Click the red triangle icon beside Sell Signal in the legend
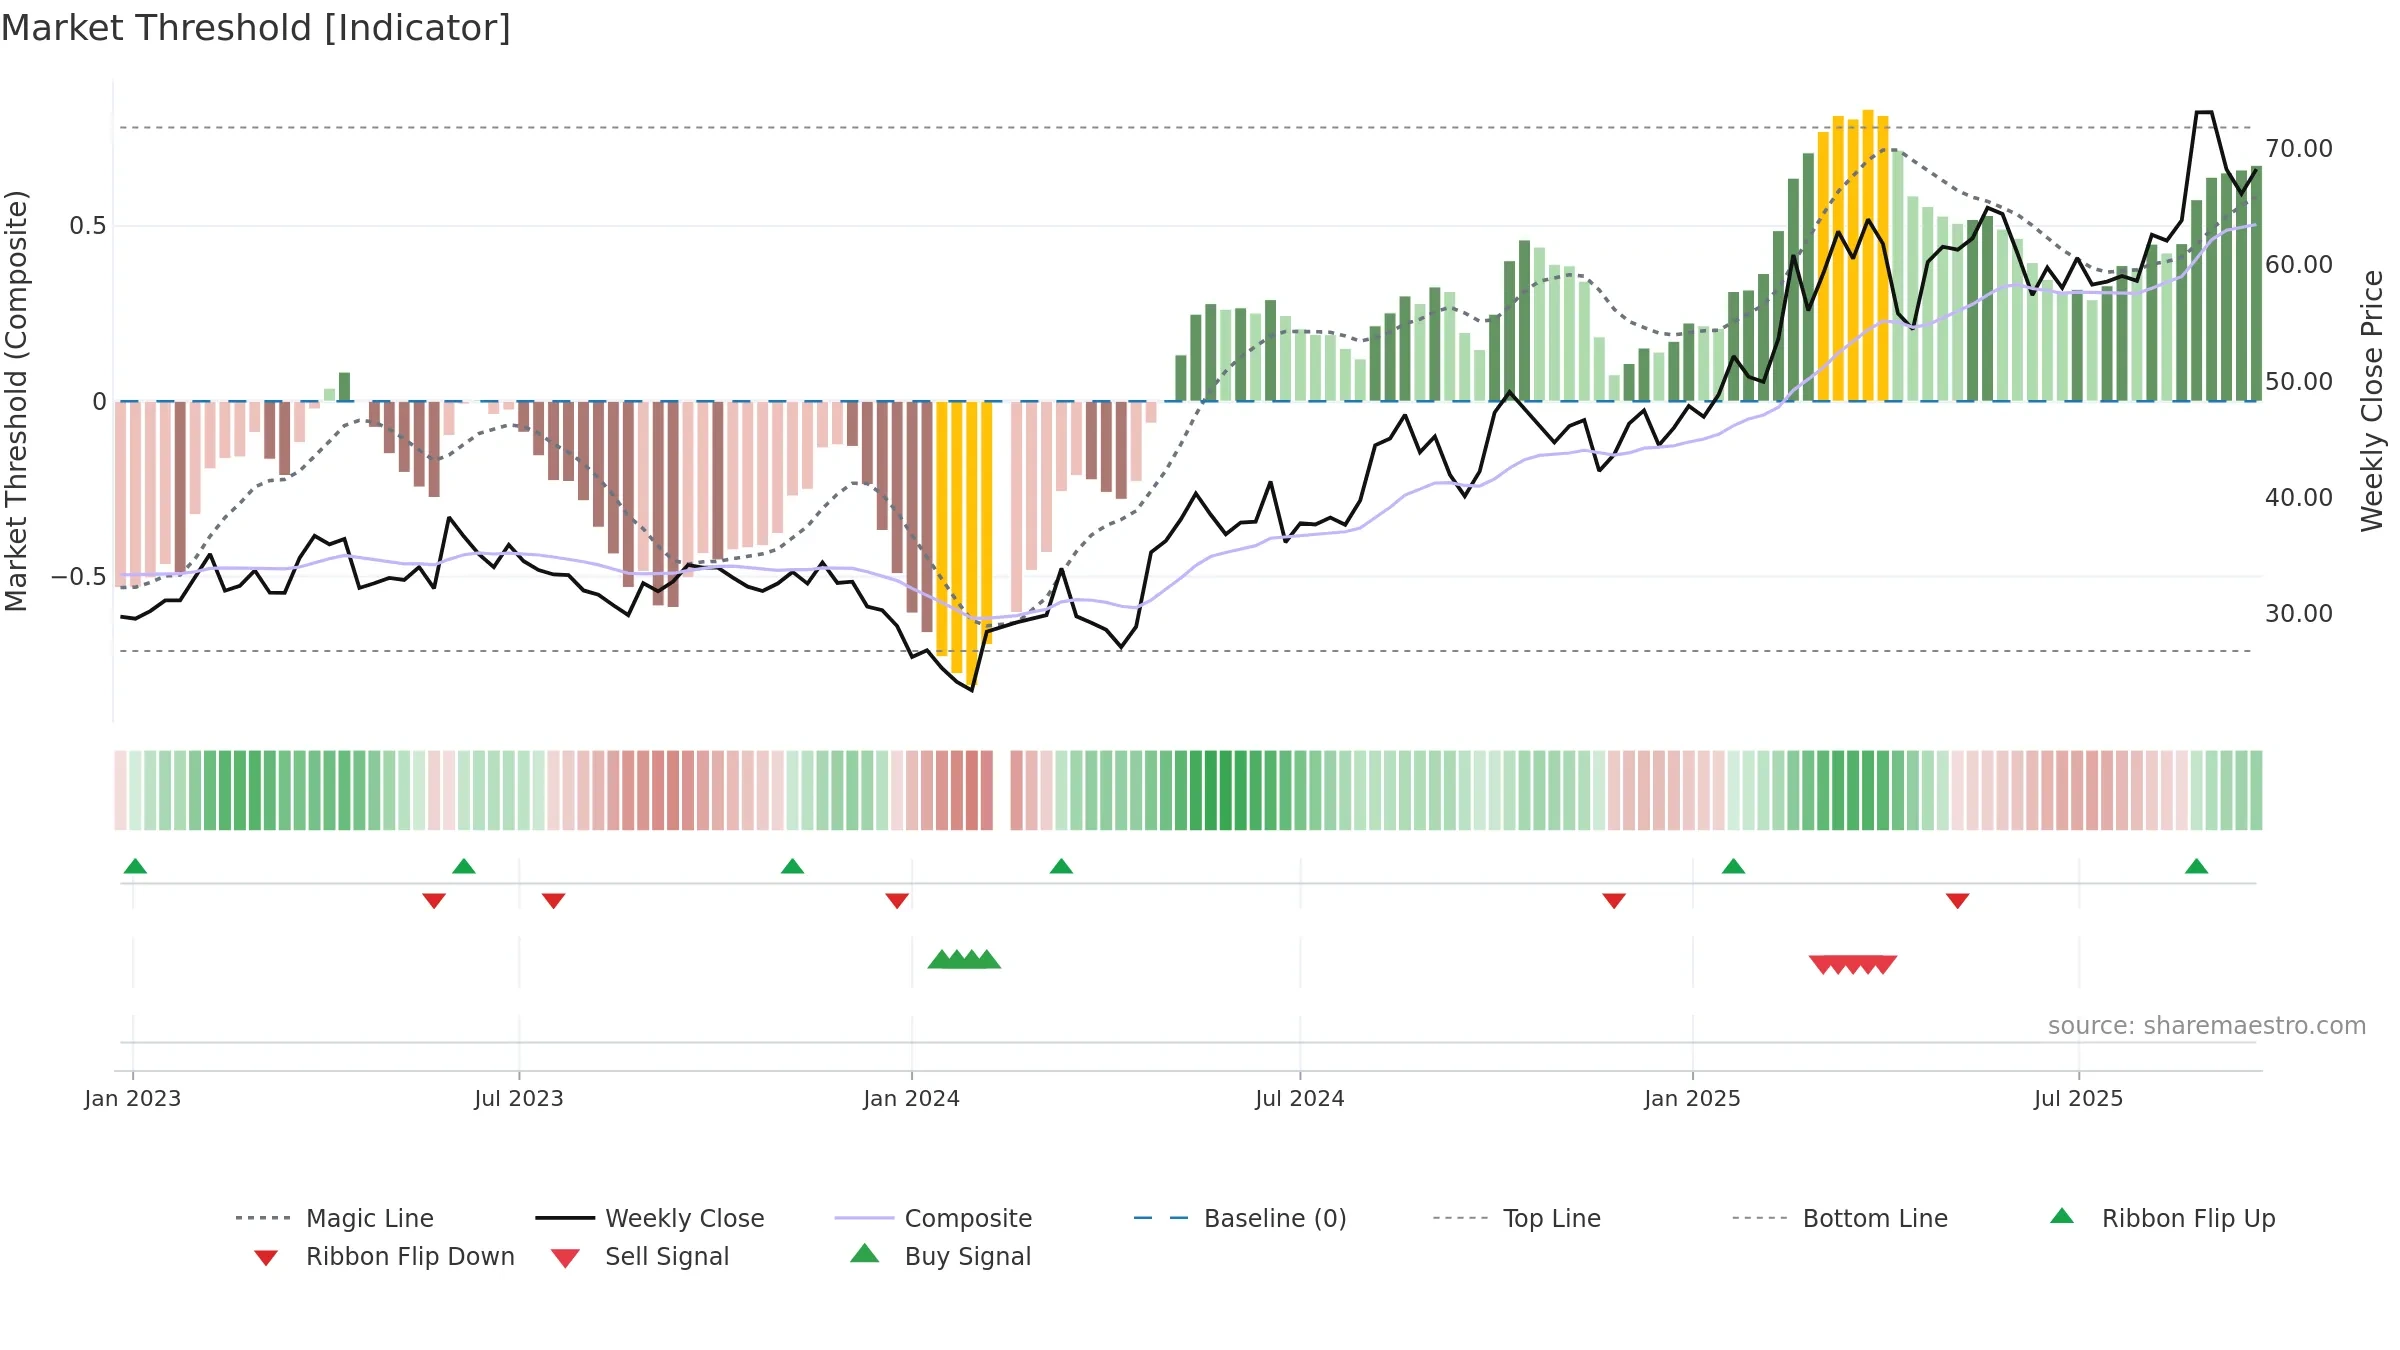 [565, 1258]
